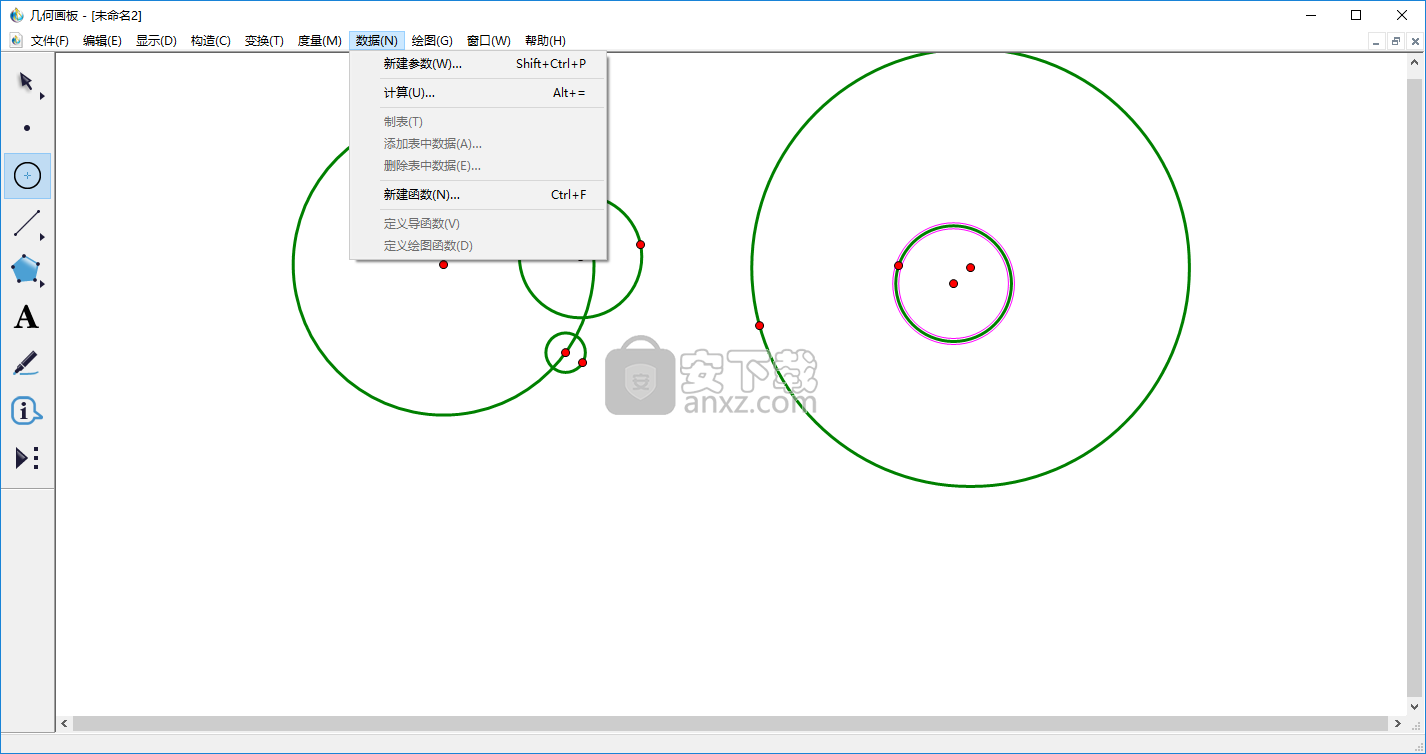
Task: Open the 变换(T) menu
Action: [x=264, y=41]
